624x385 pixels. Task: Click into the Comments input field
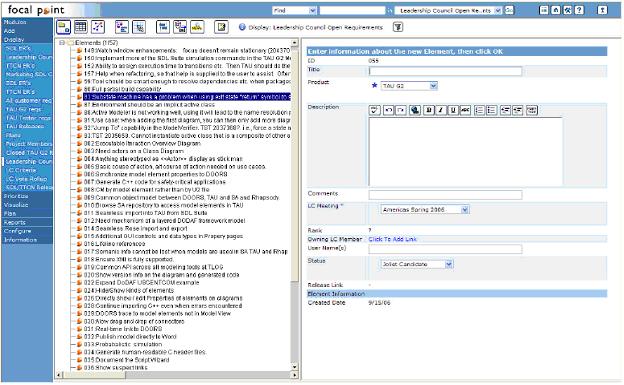tap(445, 195)
